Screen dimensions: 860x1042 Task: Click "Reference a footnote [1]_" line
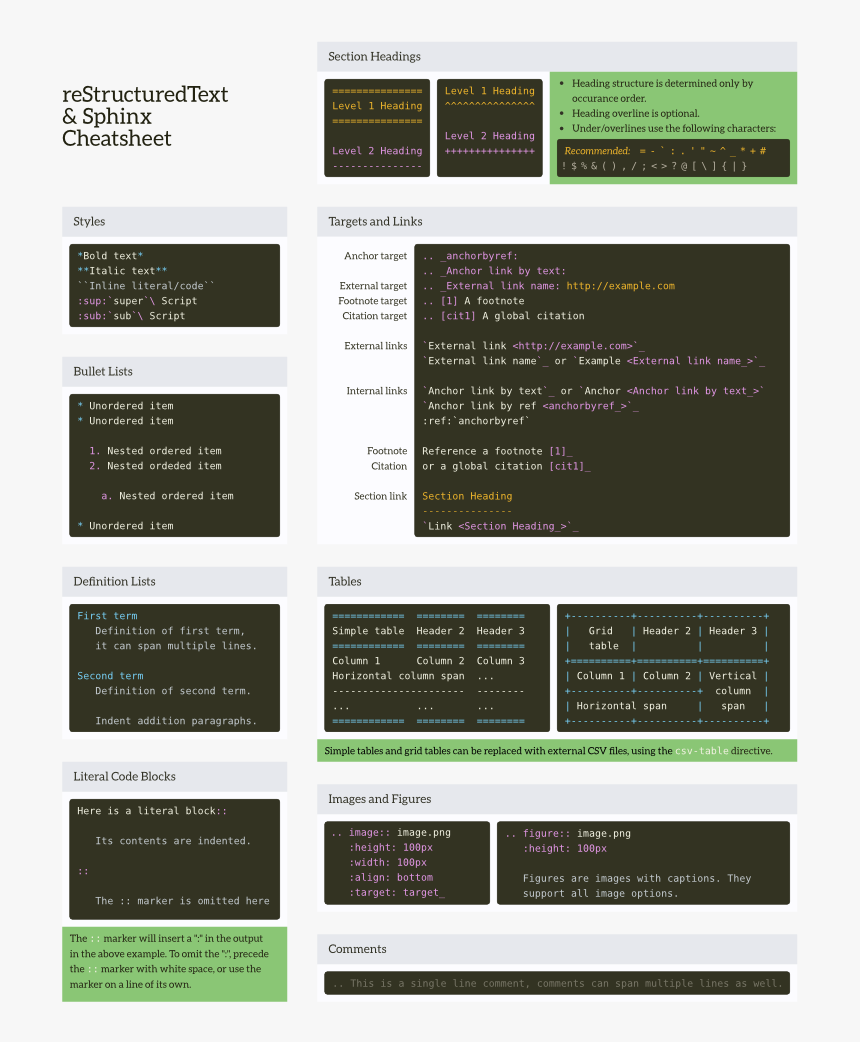click(x=497, y=451)
